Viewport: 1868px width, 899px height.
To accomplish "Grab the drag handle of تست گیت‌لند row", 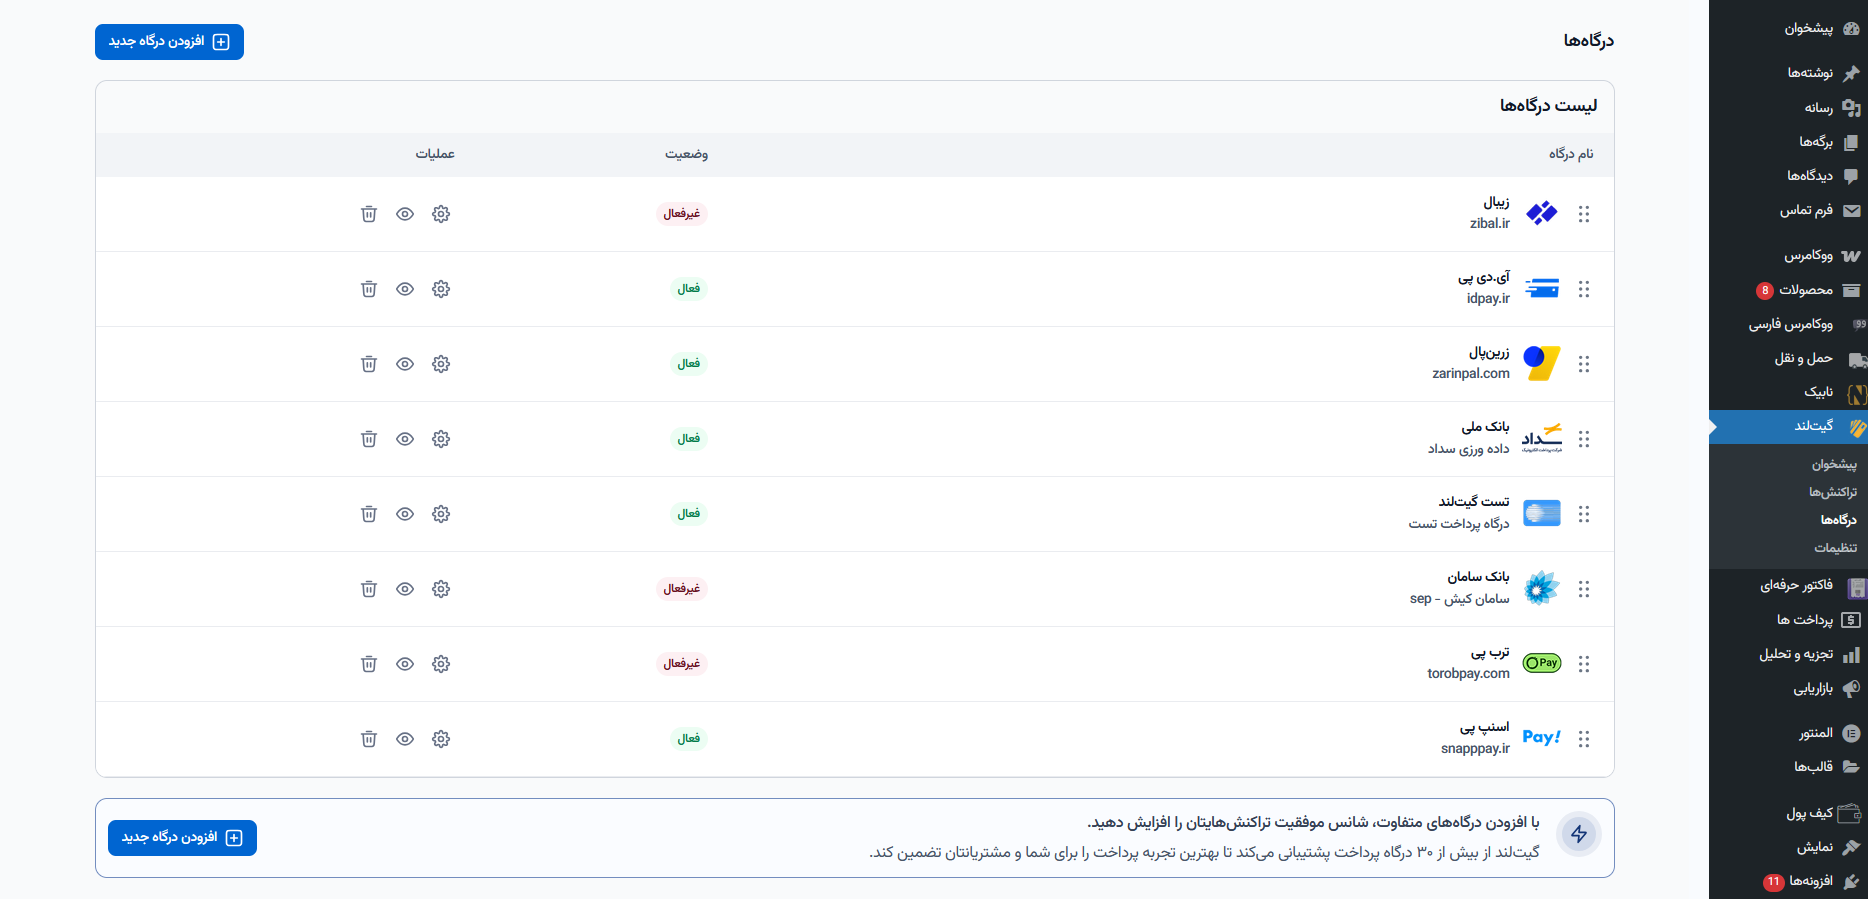I will (1584, 514).
